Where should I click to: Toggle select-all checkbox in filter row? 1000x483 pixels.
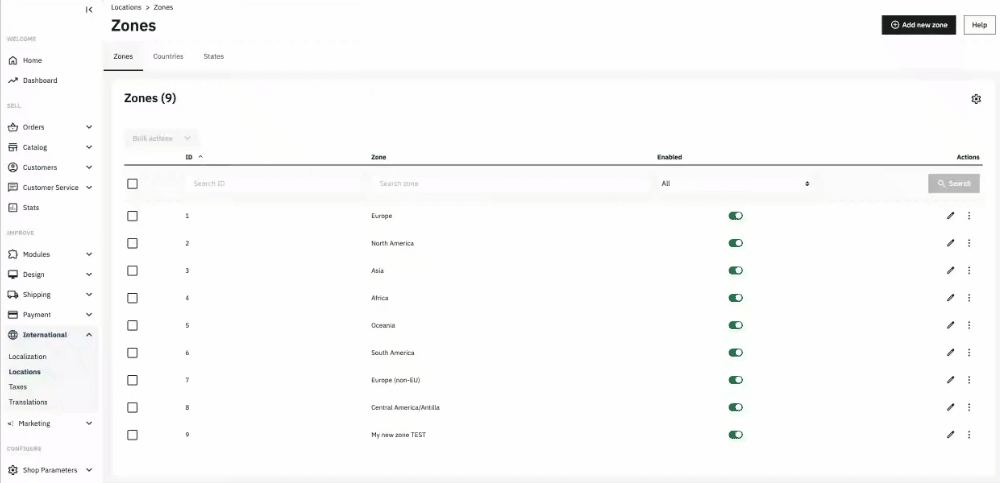132,184
